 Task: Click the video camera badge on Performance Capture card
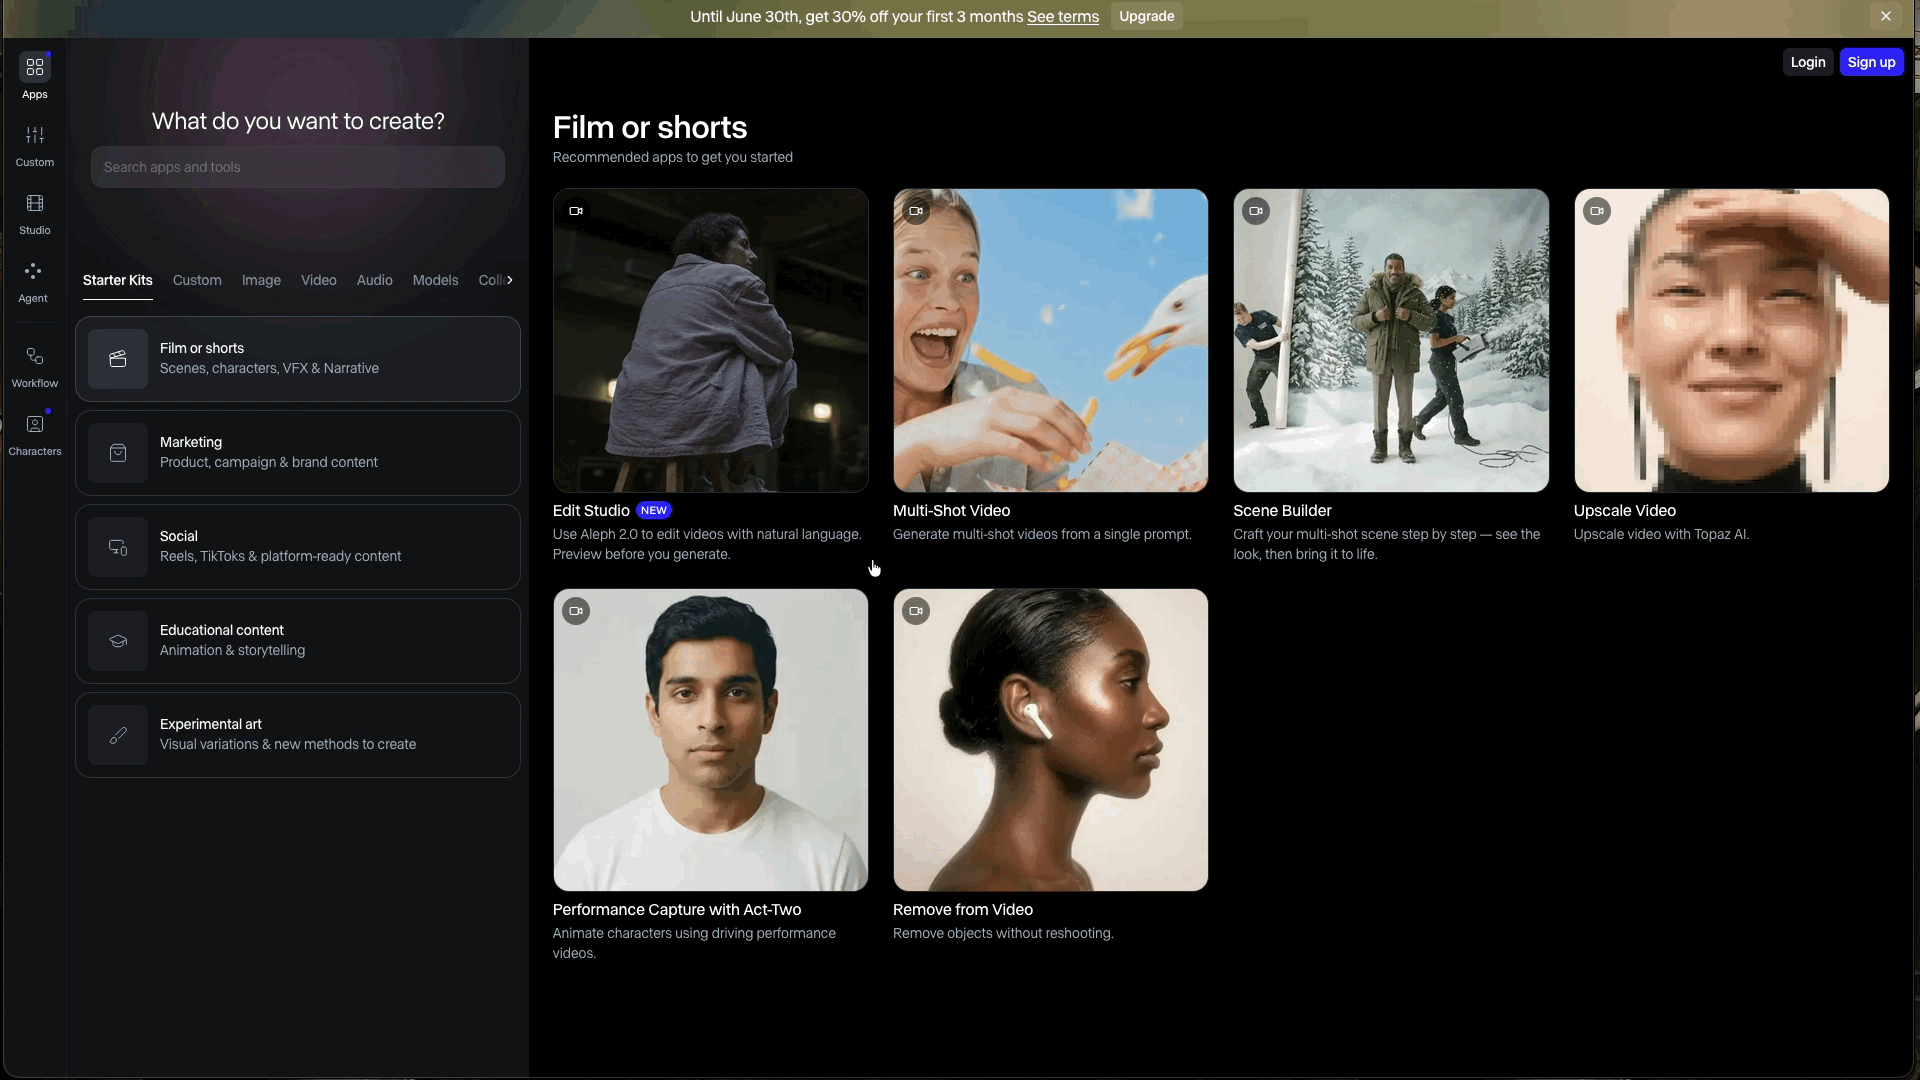[576, 611]
